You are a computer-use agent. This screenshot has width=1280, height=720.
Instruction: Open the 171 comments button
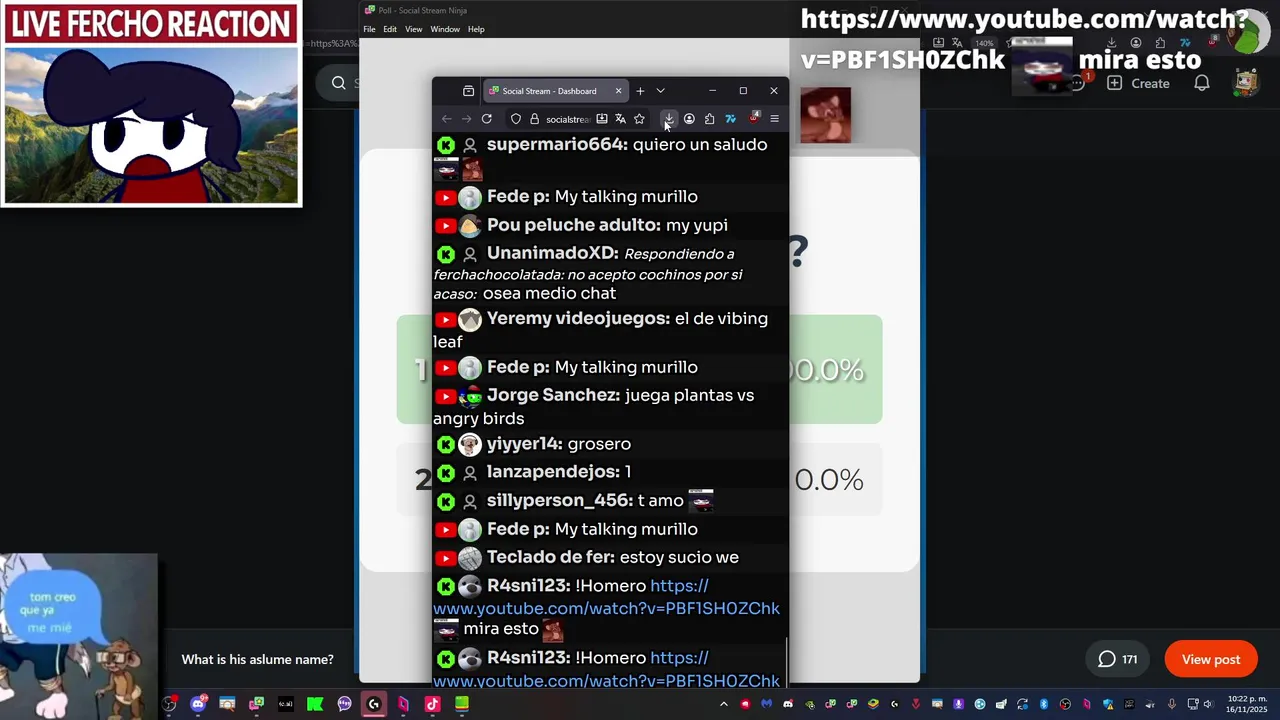(x=1117, y=659)
